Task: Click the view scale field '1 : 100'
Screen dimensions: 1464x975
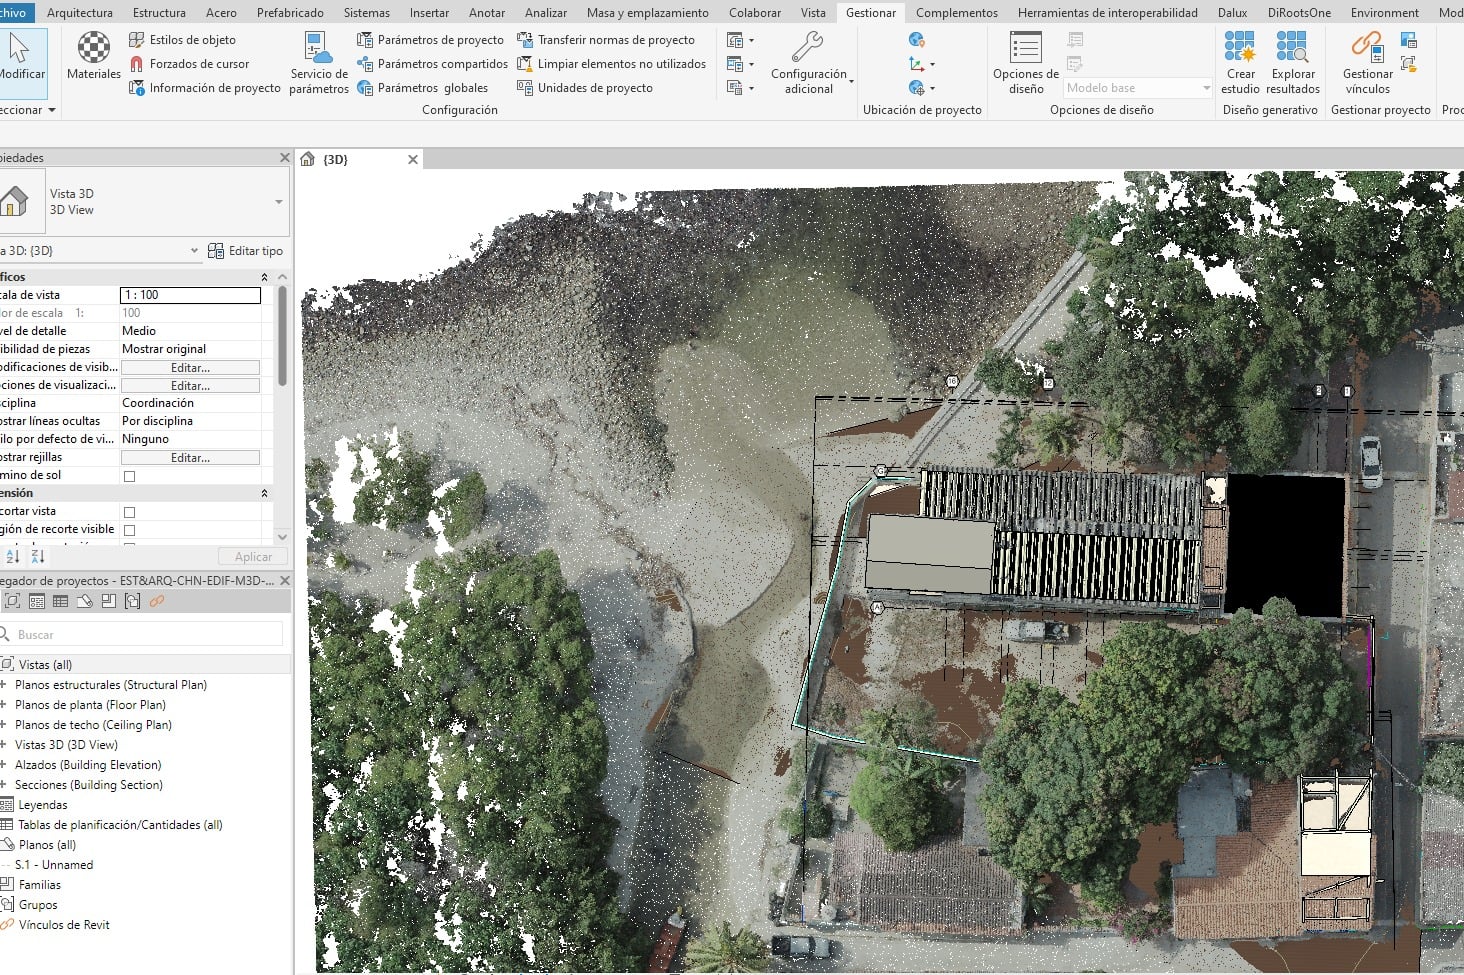Action: [x=190, y=295]
